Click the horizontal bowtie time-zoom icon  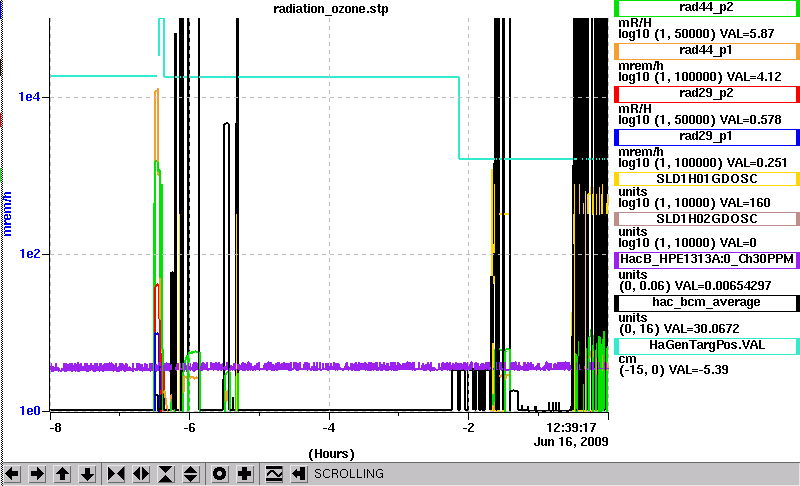click(x=116, y=474)
